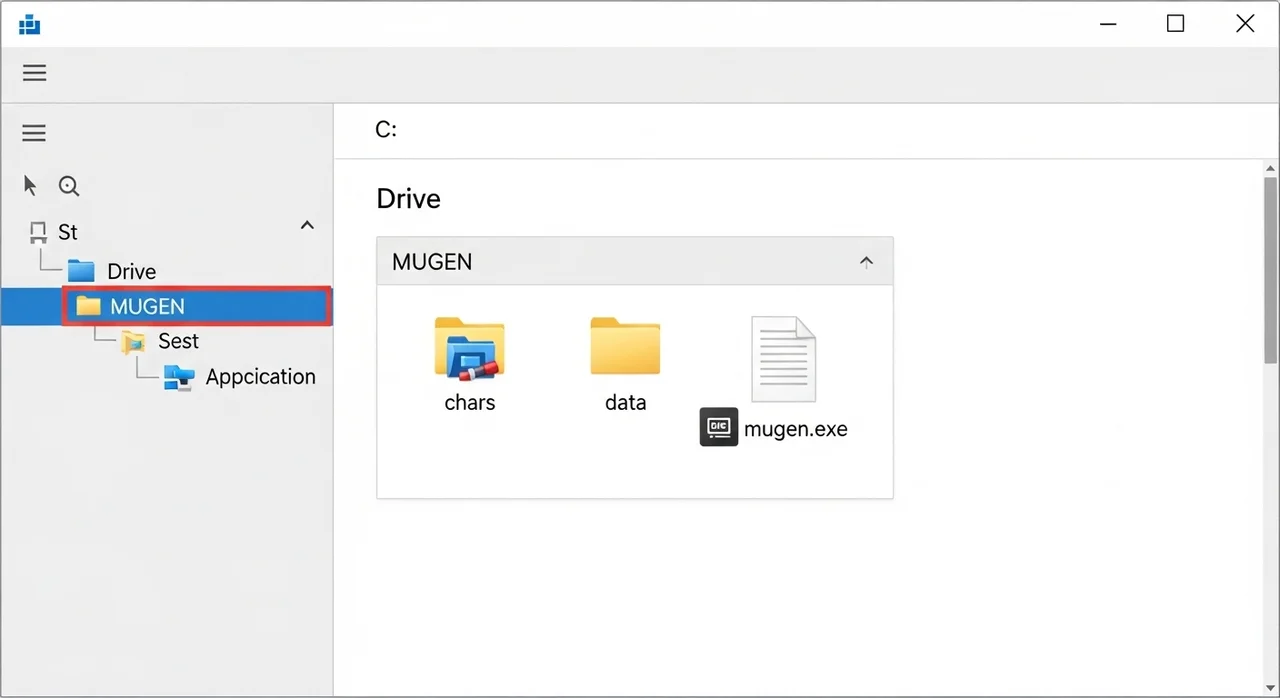This screenshot has height=698, width=1280.
Task: Click the chars folder name
Action: click(470, 402)
